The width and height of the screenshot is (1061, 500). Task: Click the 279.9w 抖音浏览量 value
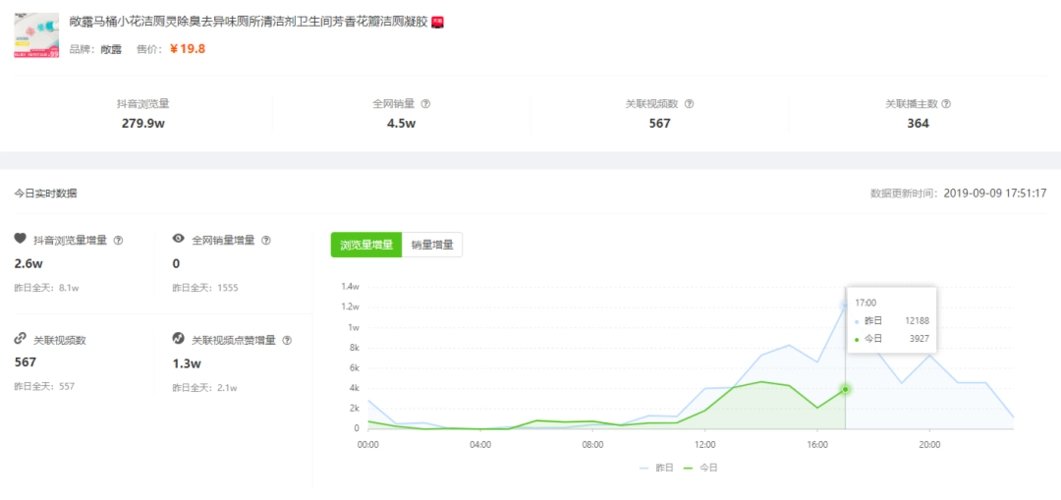(143, 123)
